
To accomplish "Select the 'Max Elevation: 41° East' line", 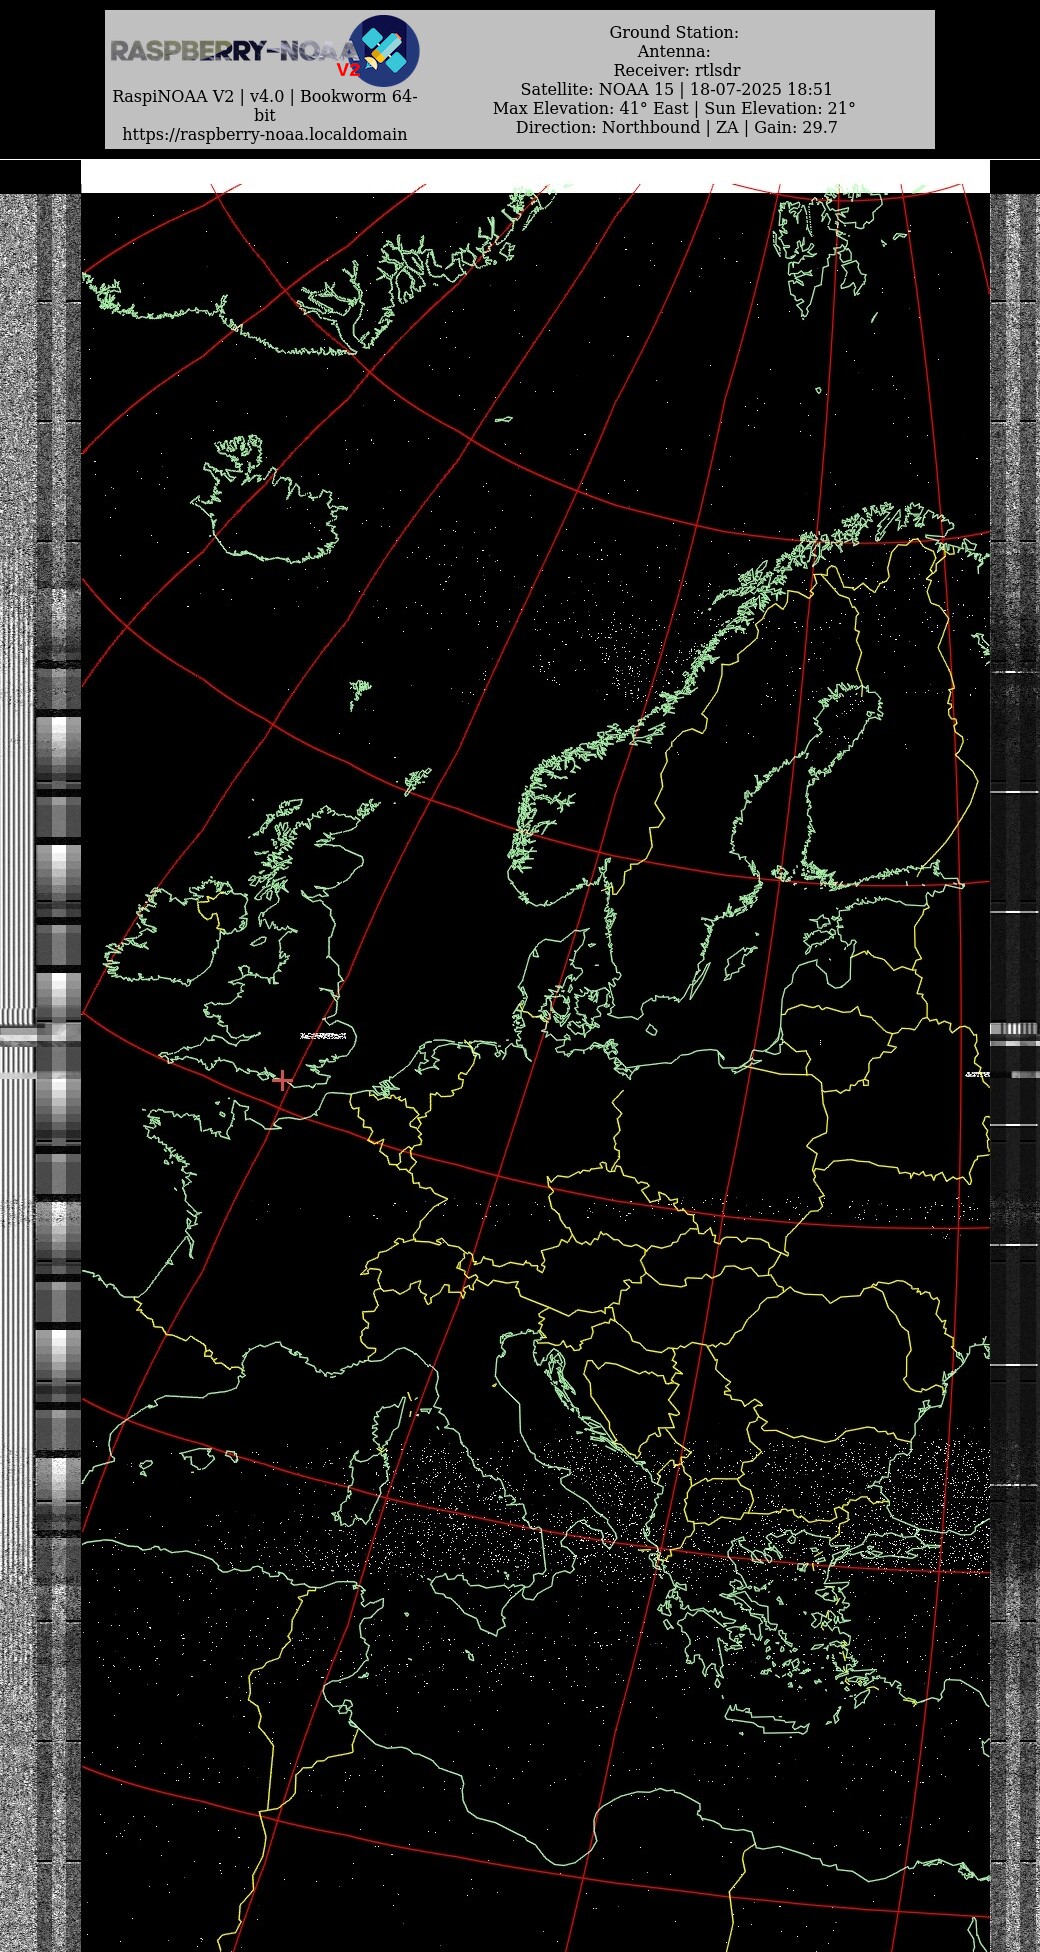I will [x=591, y=108].
